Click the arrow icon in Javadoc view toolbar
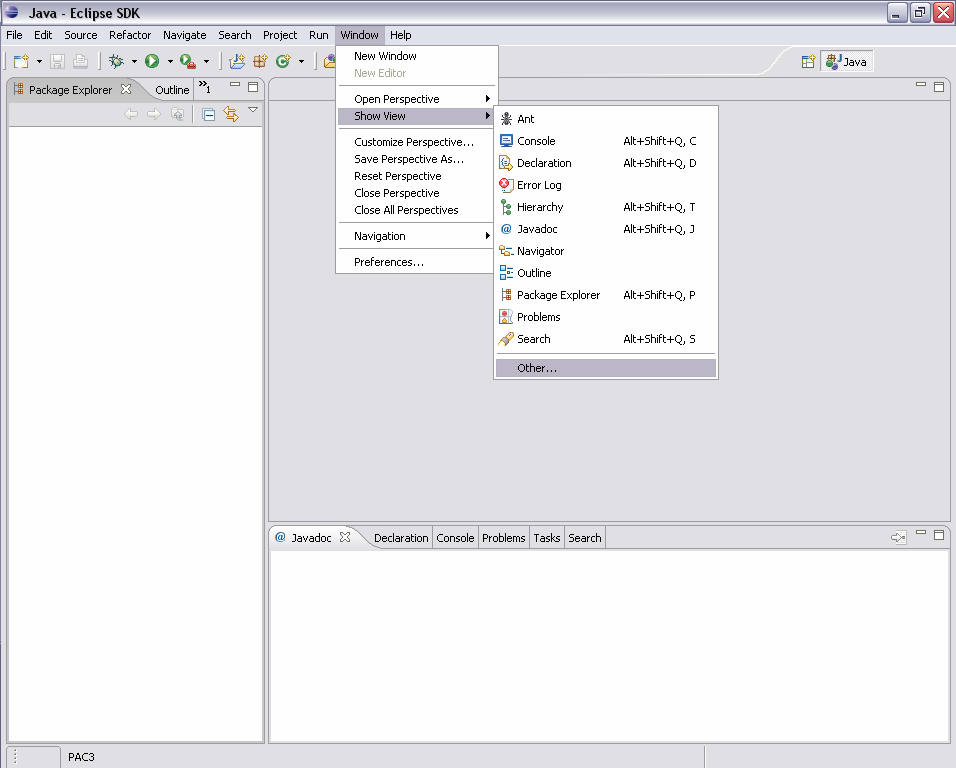 coord(898,537)
